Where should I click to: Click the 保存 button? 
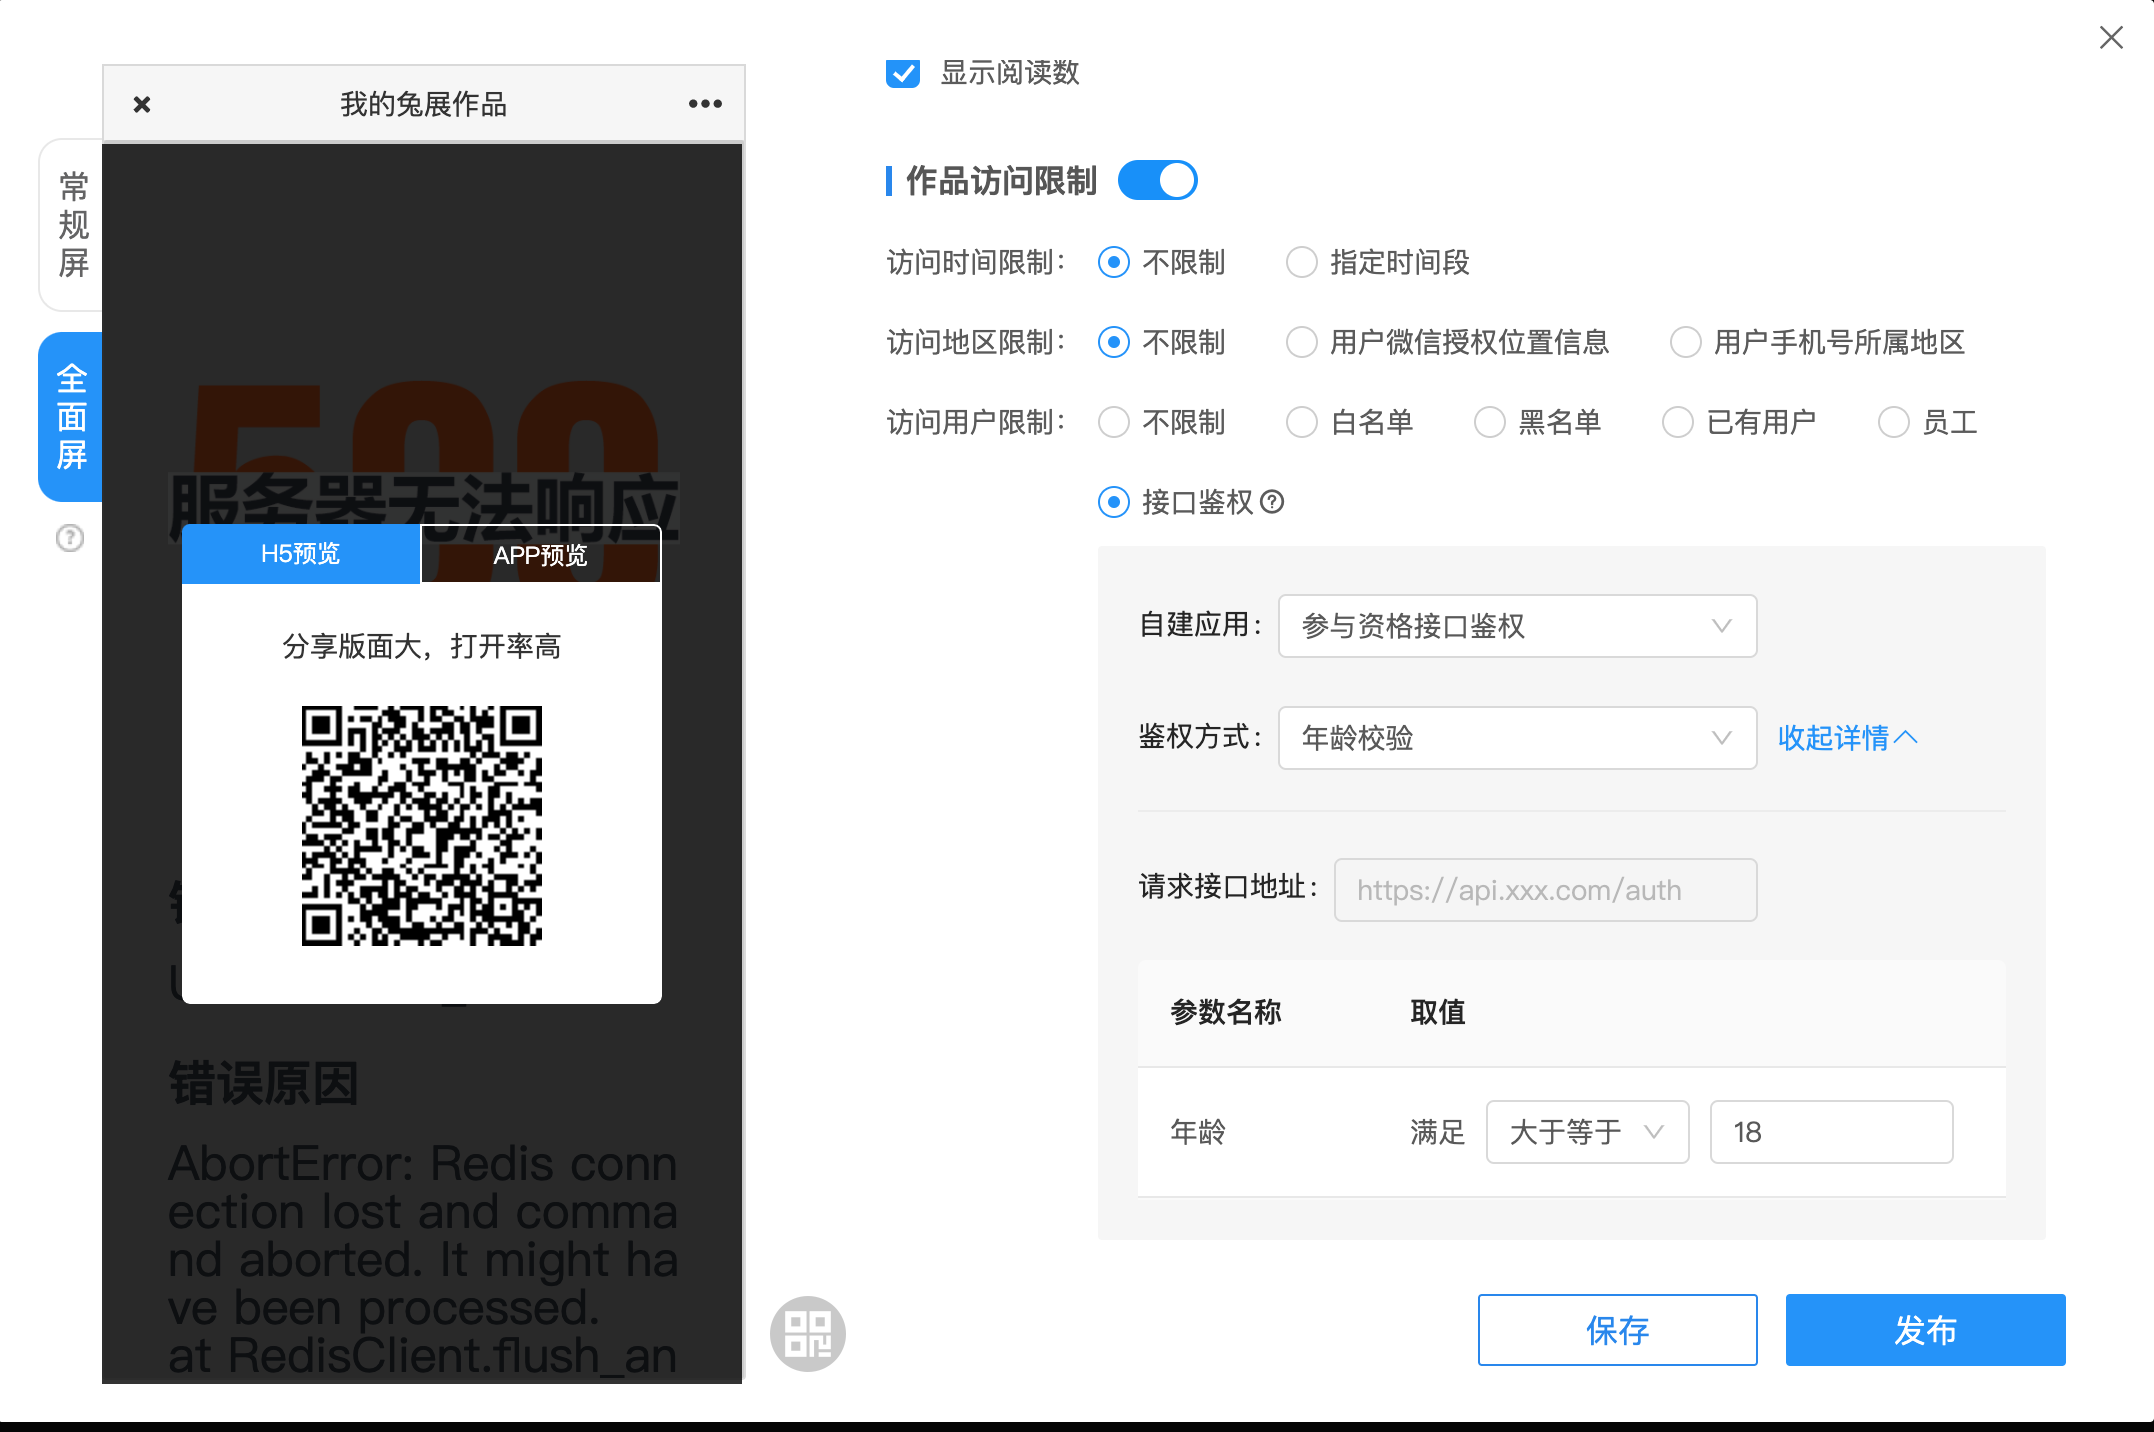(x=1617, y=1330)
